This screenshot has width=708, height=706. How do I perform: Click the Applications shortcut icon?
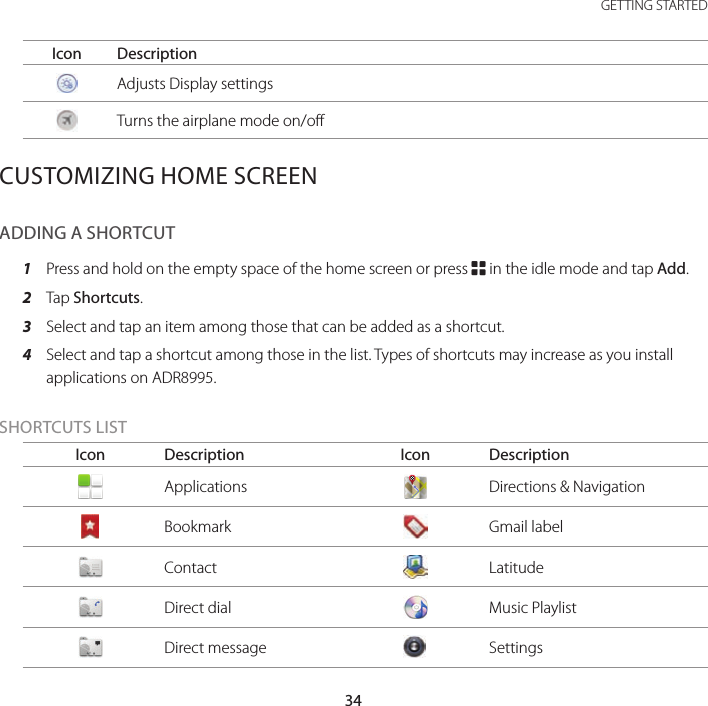tap(90, 487)
